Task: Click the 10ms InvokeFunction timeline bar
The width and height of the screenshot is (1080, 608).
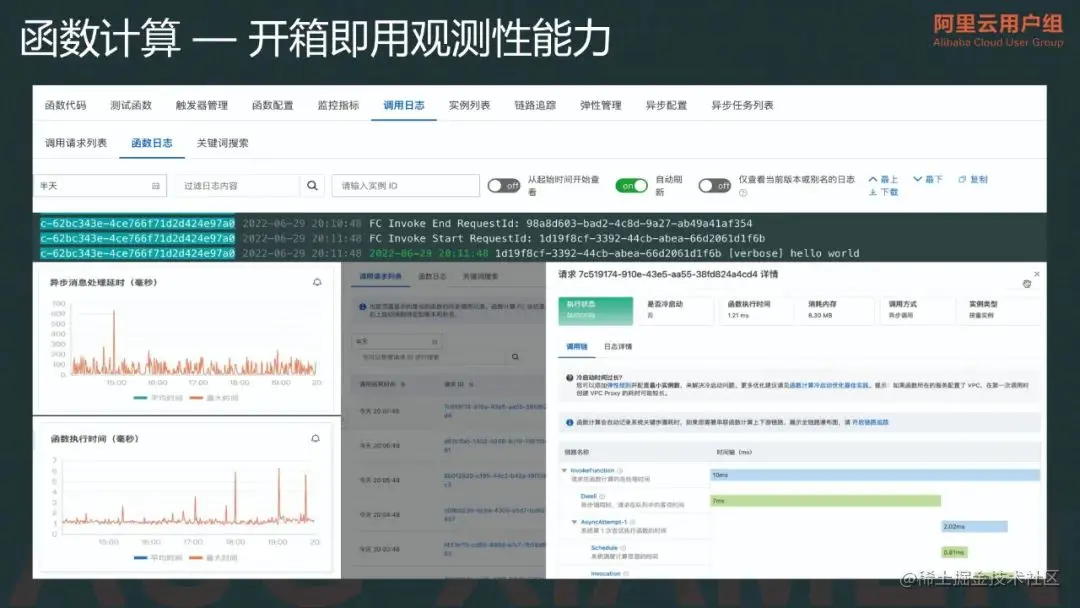Action: (875, 475)
